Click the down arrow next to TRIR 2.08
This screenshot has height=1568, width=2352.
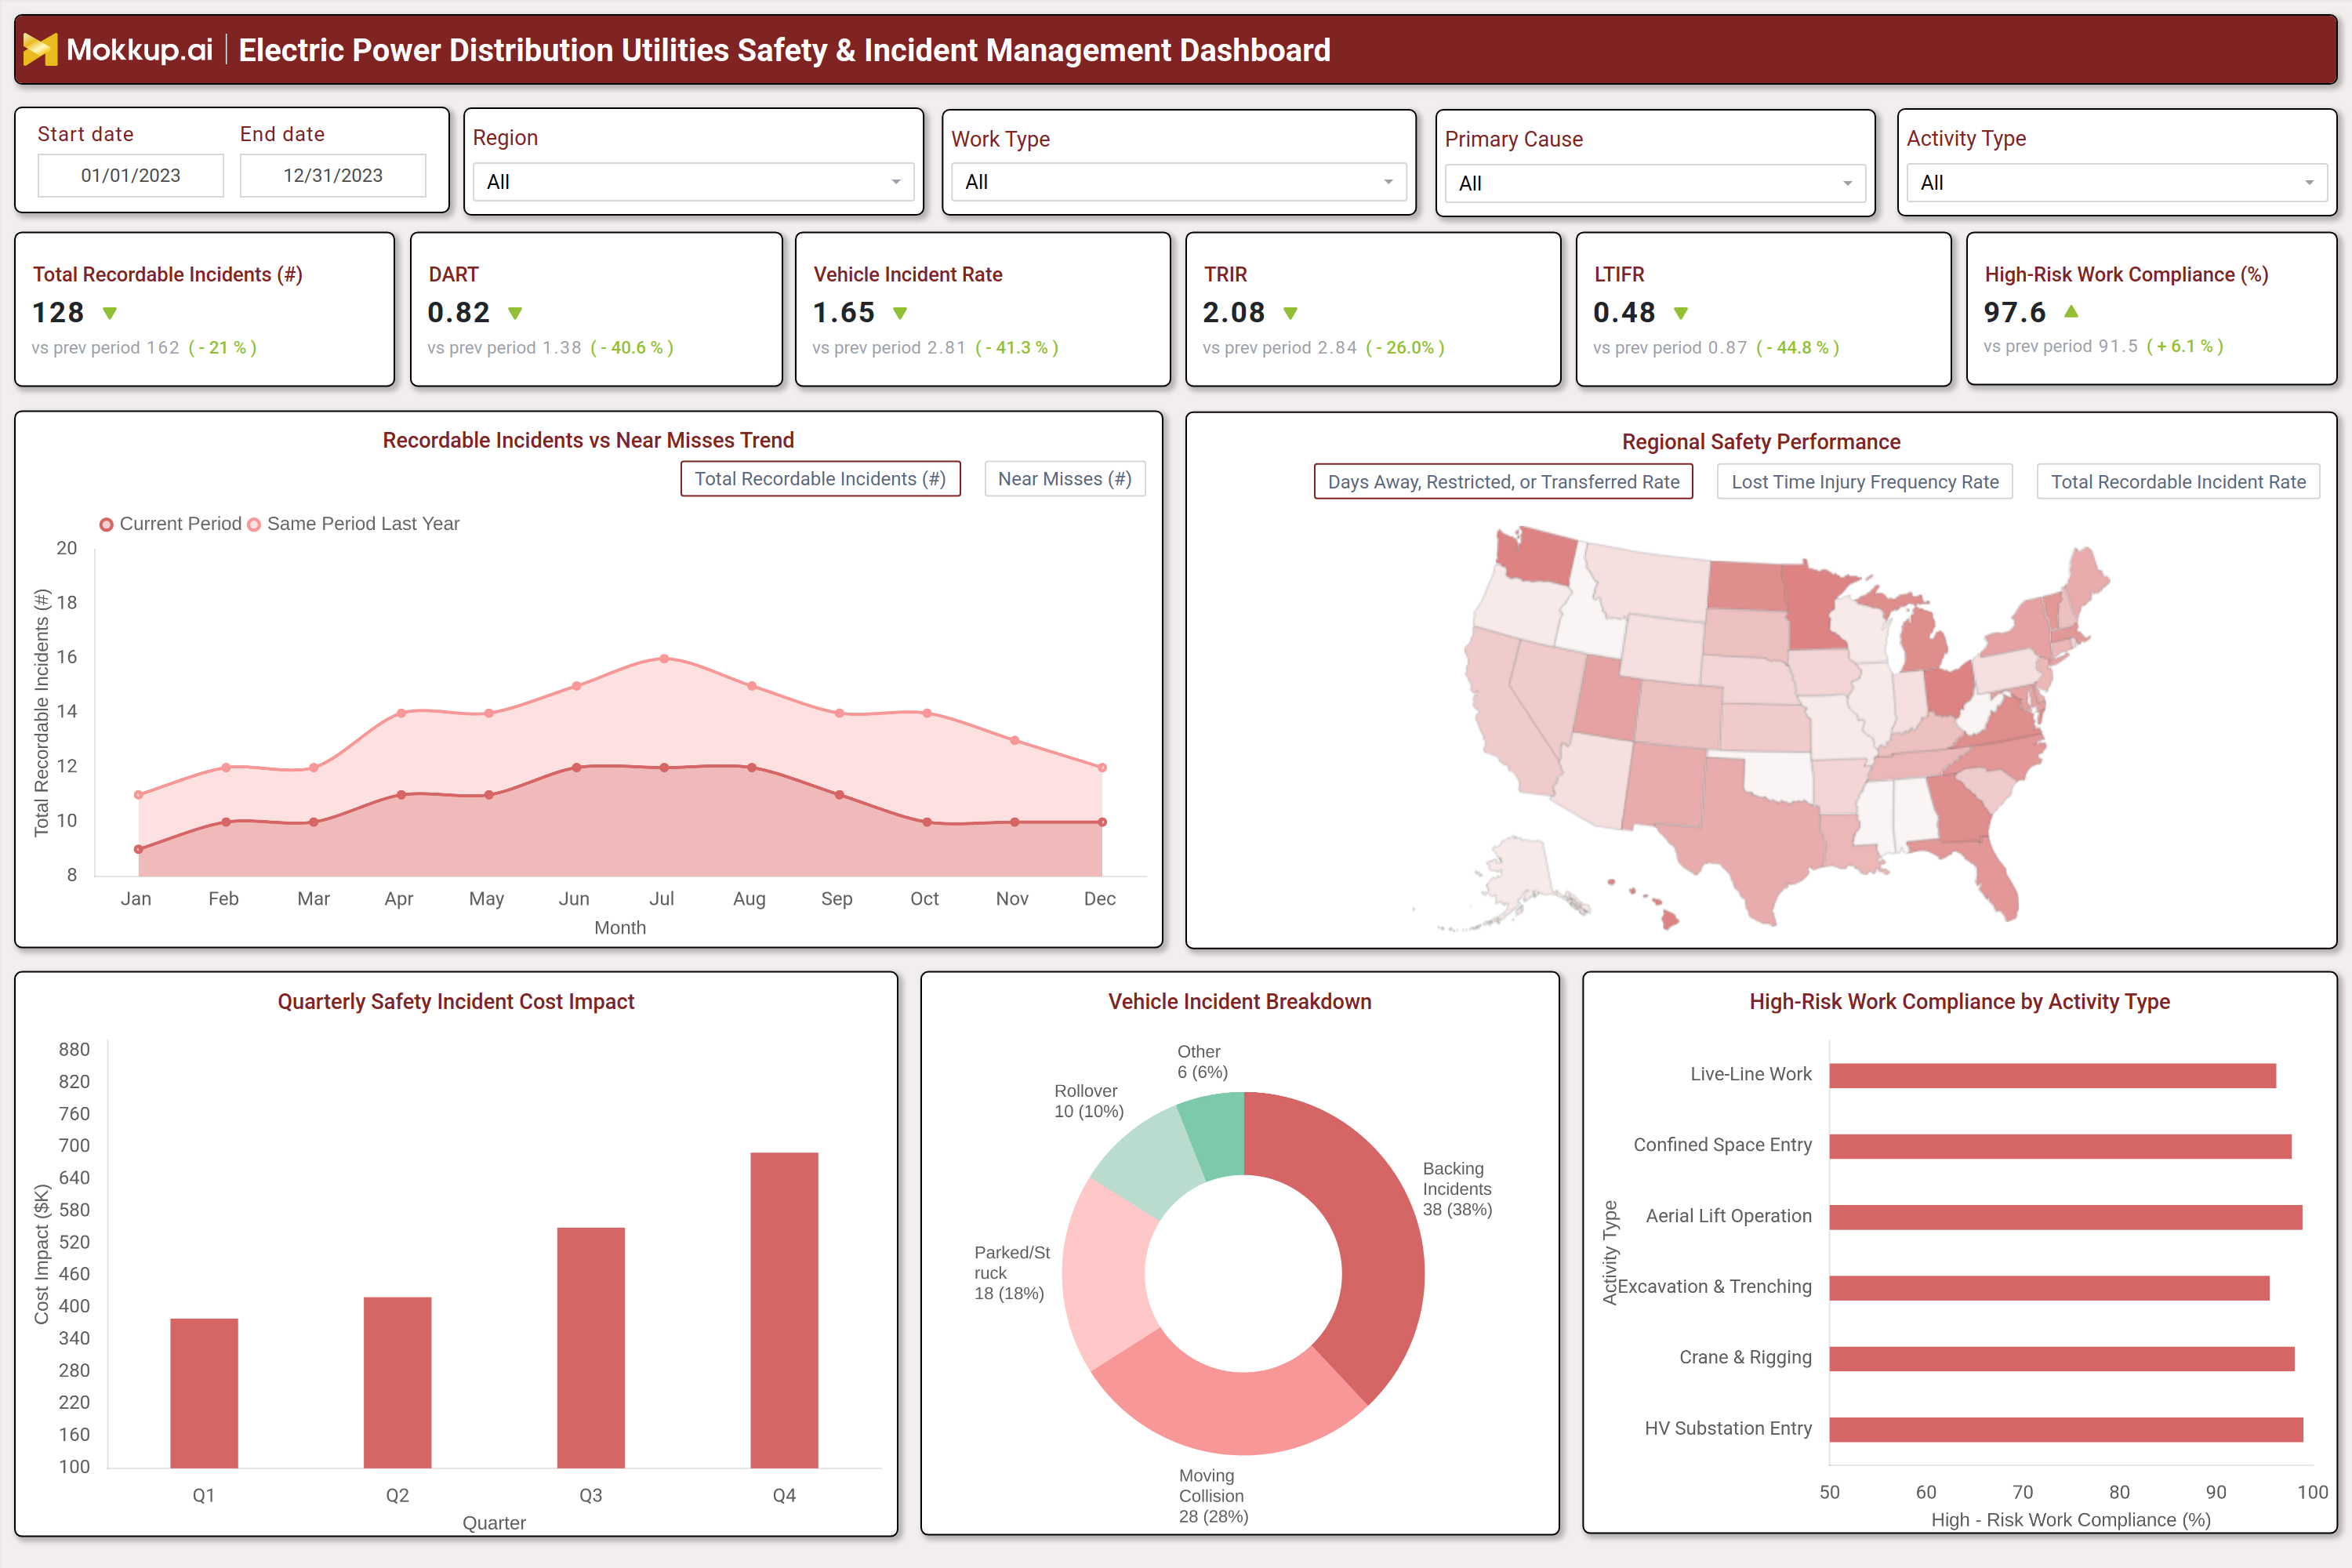(1291, 313)
